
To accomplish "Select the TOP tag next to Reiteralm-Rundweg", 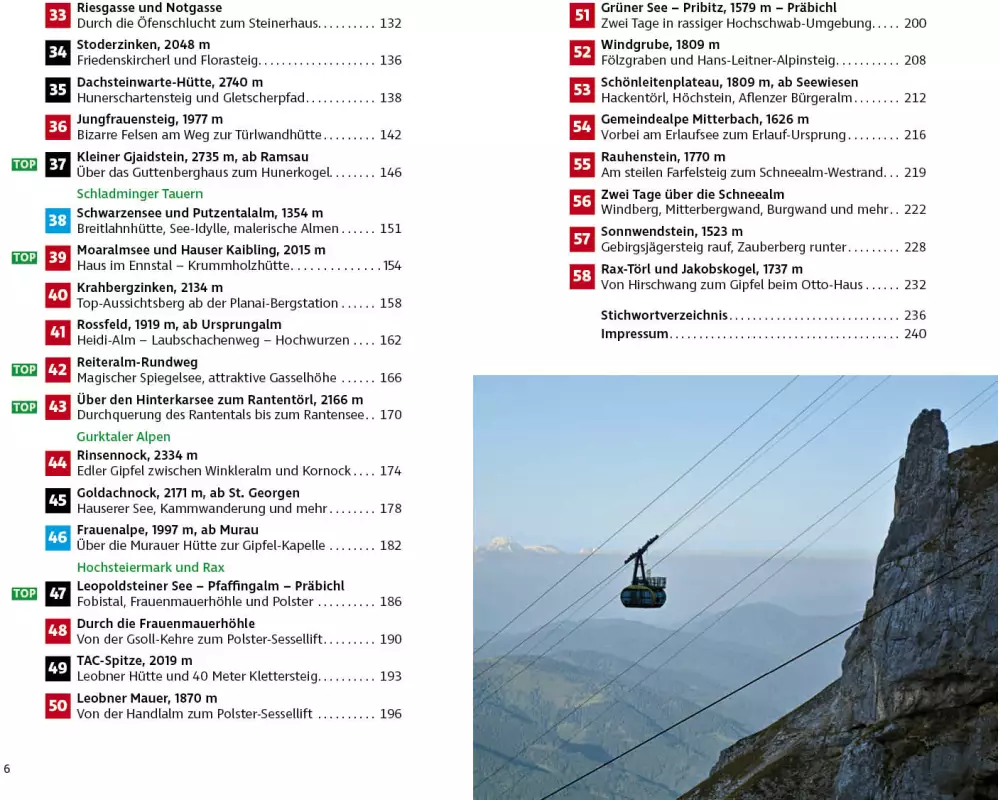I will [24, 370].
